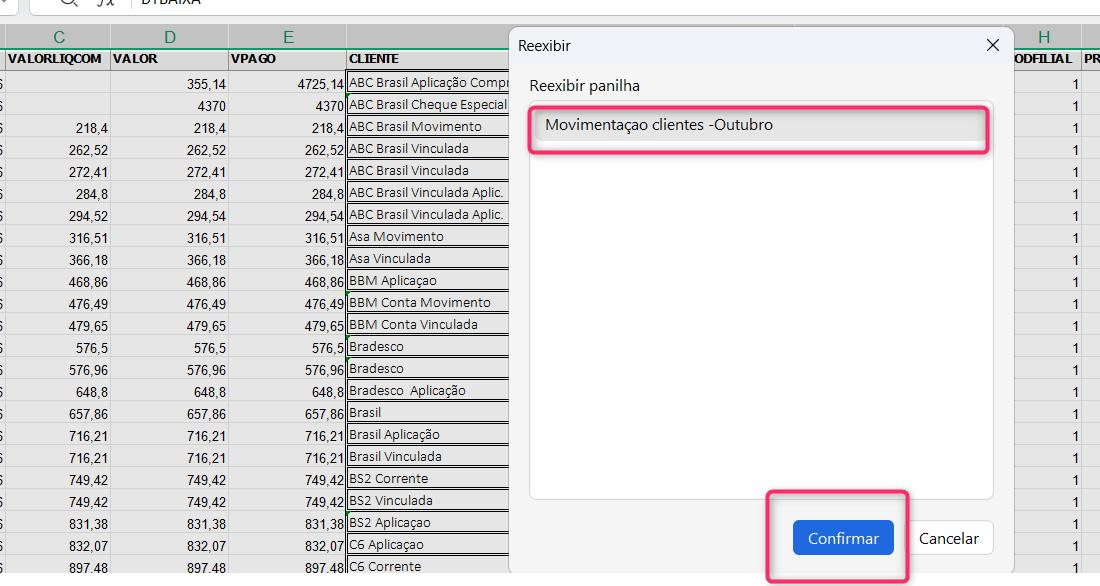Select the 'BS2 Vinculada' cell

(x=428, y=501)
